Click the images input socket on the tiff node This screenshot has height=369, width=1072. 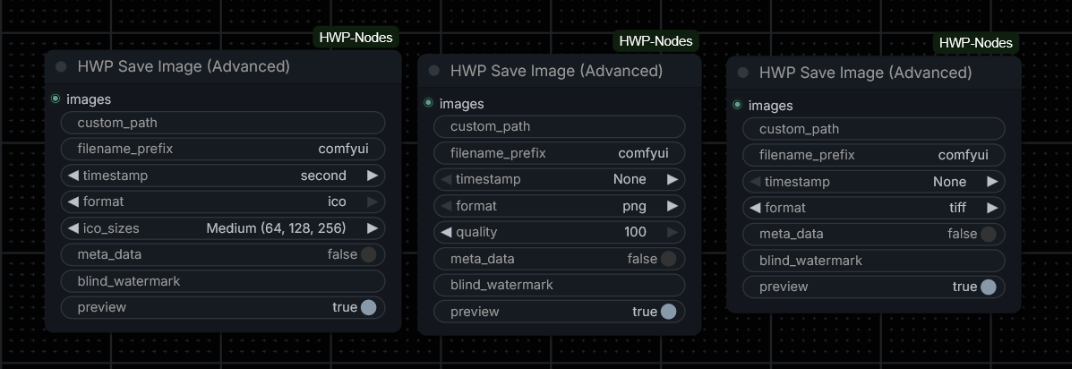click(737, 105)
